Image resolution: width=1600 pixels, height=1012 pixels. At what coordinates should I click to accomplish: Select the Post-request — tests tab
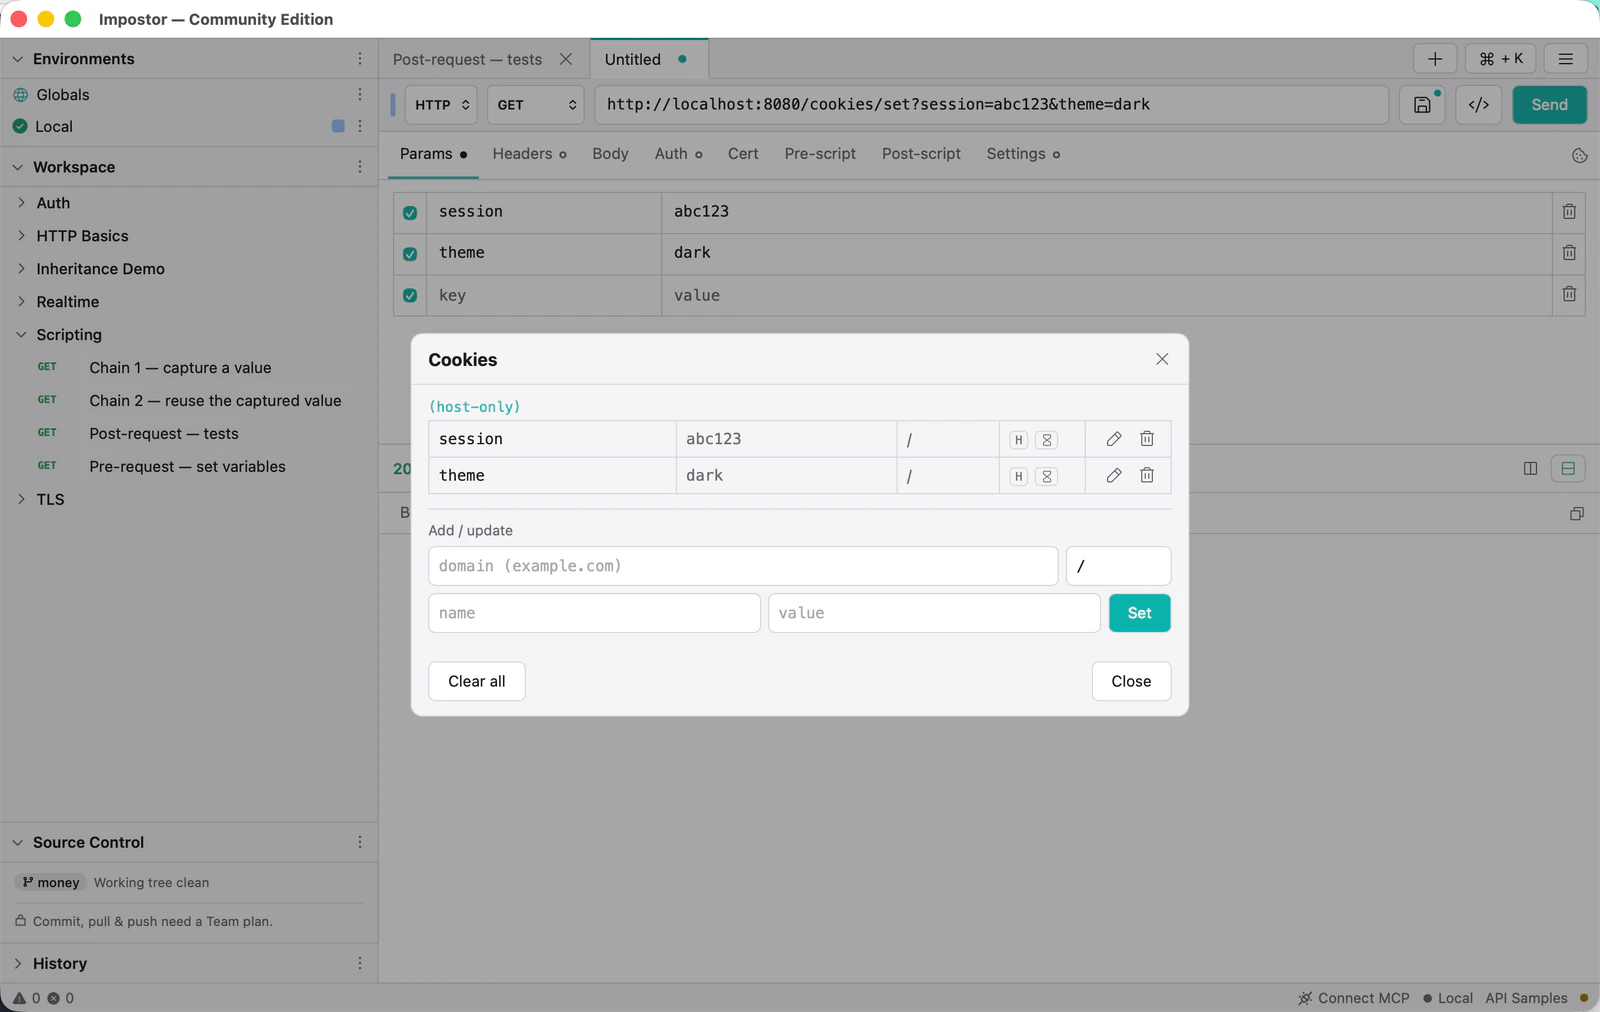(467, 59)
